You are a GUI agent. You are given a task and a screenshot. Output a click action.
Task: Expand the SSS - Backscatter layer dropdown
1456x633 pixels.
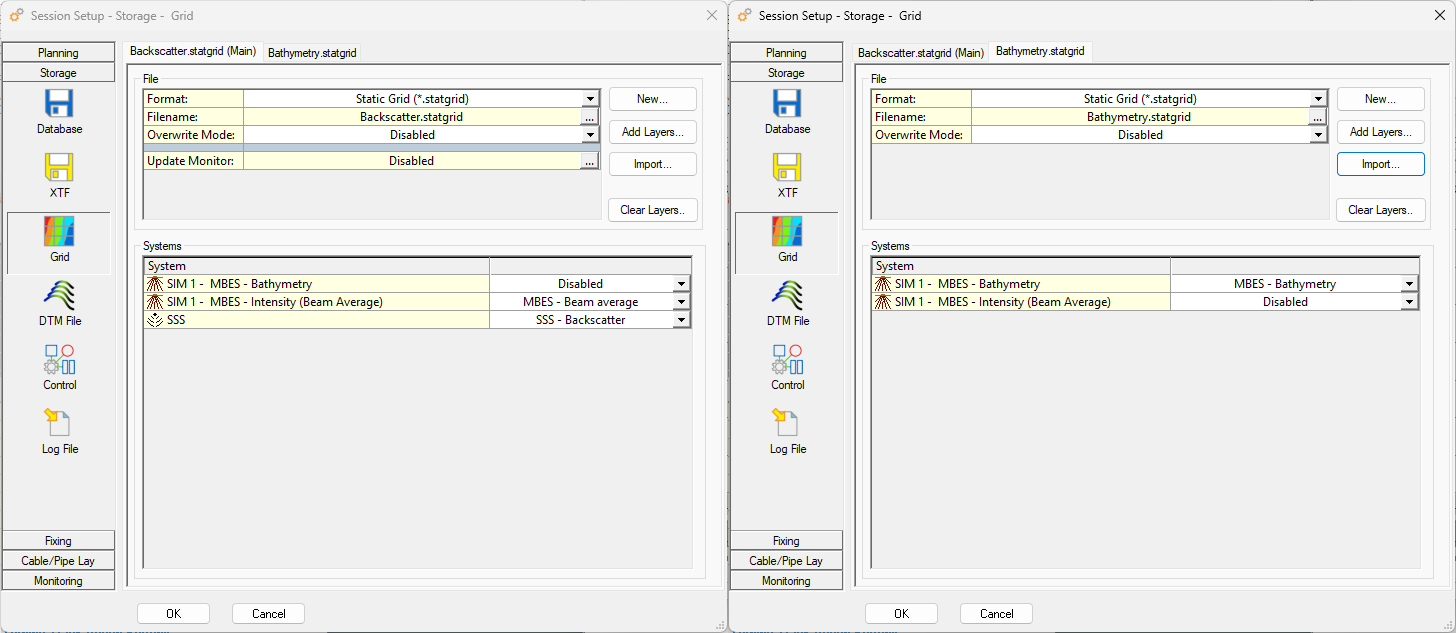coord(682,320)
